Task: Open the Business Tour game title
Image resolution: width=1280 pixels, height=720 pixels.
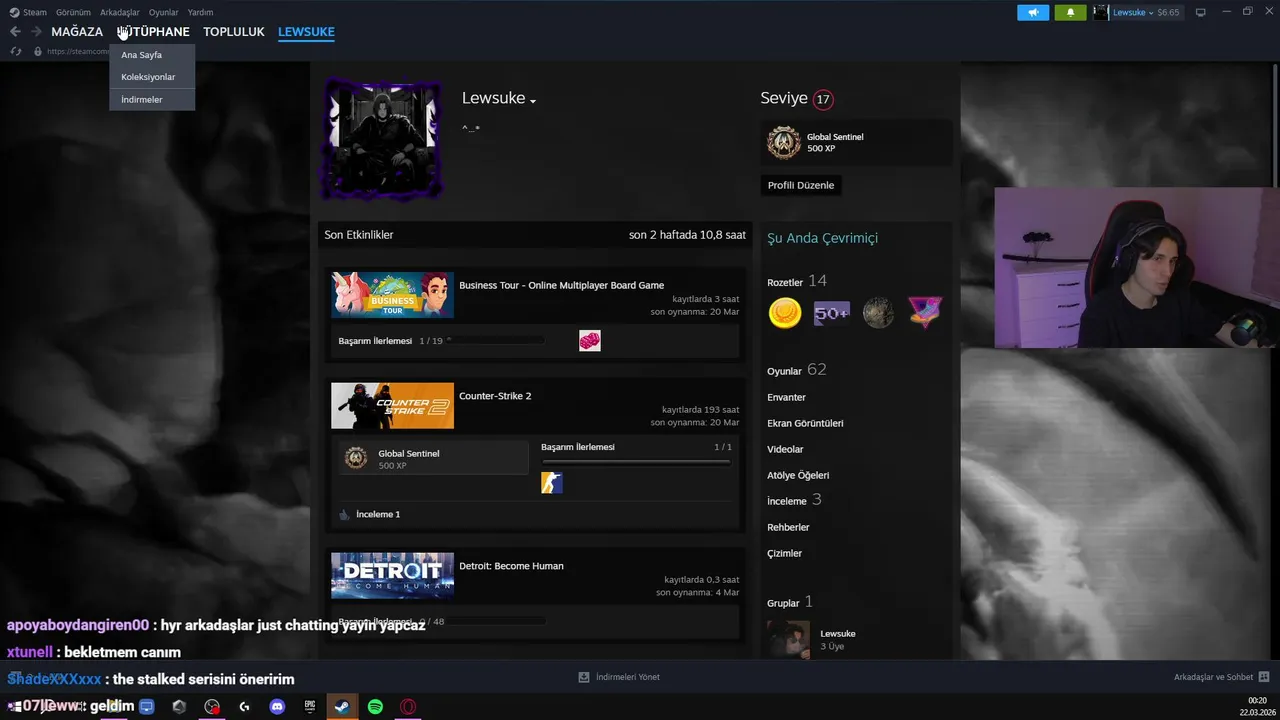Action: [561, 285]
